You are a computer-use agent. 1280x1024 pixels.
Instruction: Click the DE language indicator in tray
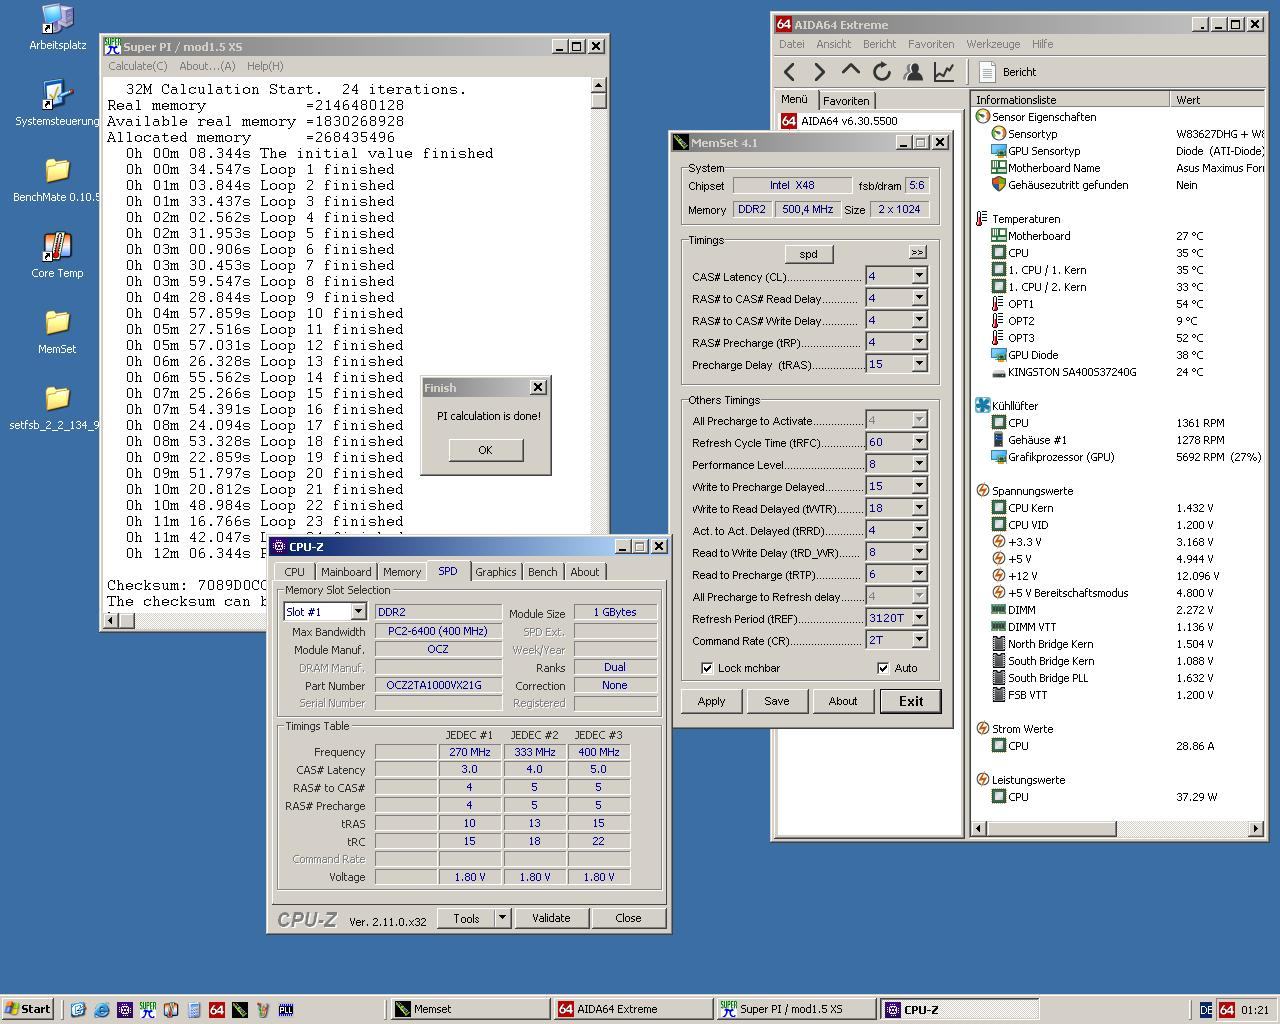[1206, 1010]
